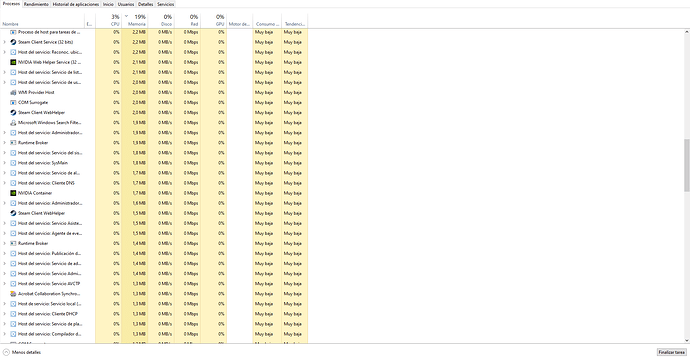Click the vertical scrollbar thumb

point(686,165)
